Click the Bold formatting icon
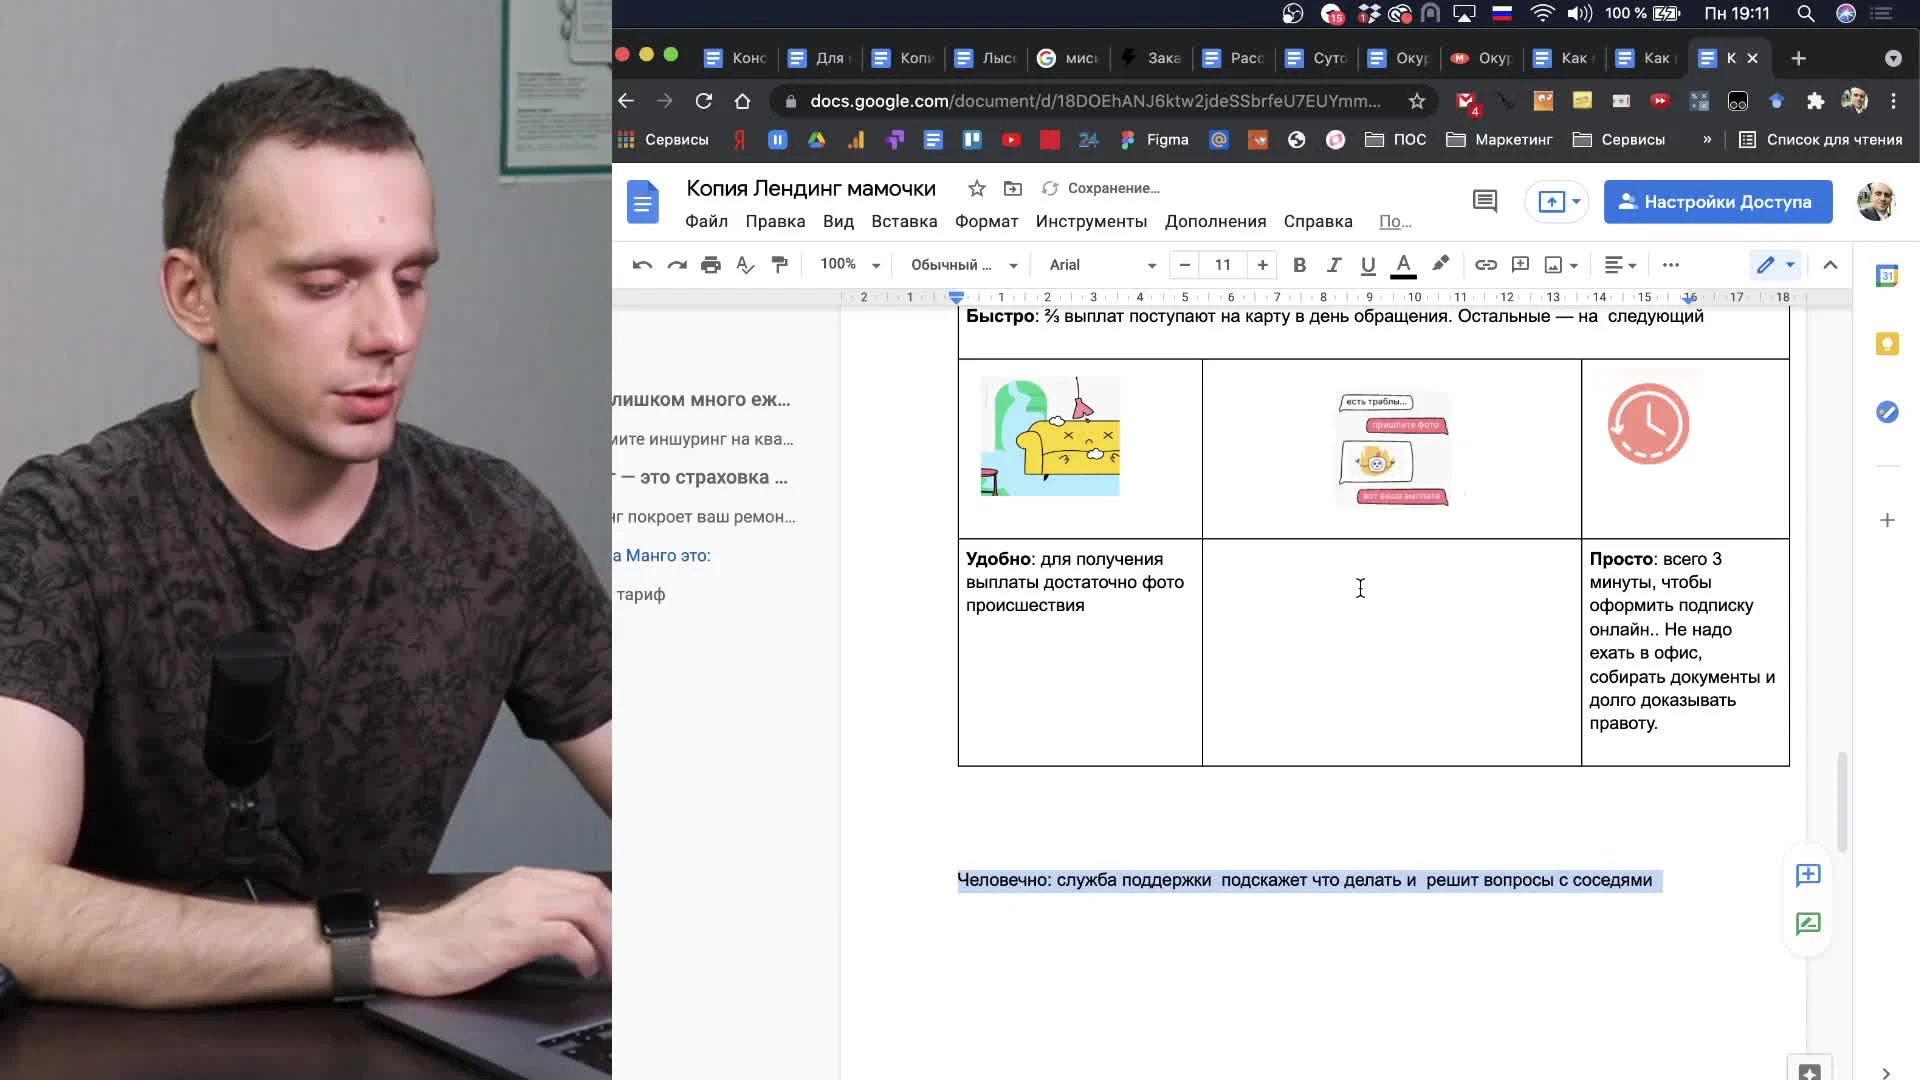Viewport: 1920px width, 1080px height. click(1299, 264)
